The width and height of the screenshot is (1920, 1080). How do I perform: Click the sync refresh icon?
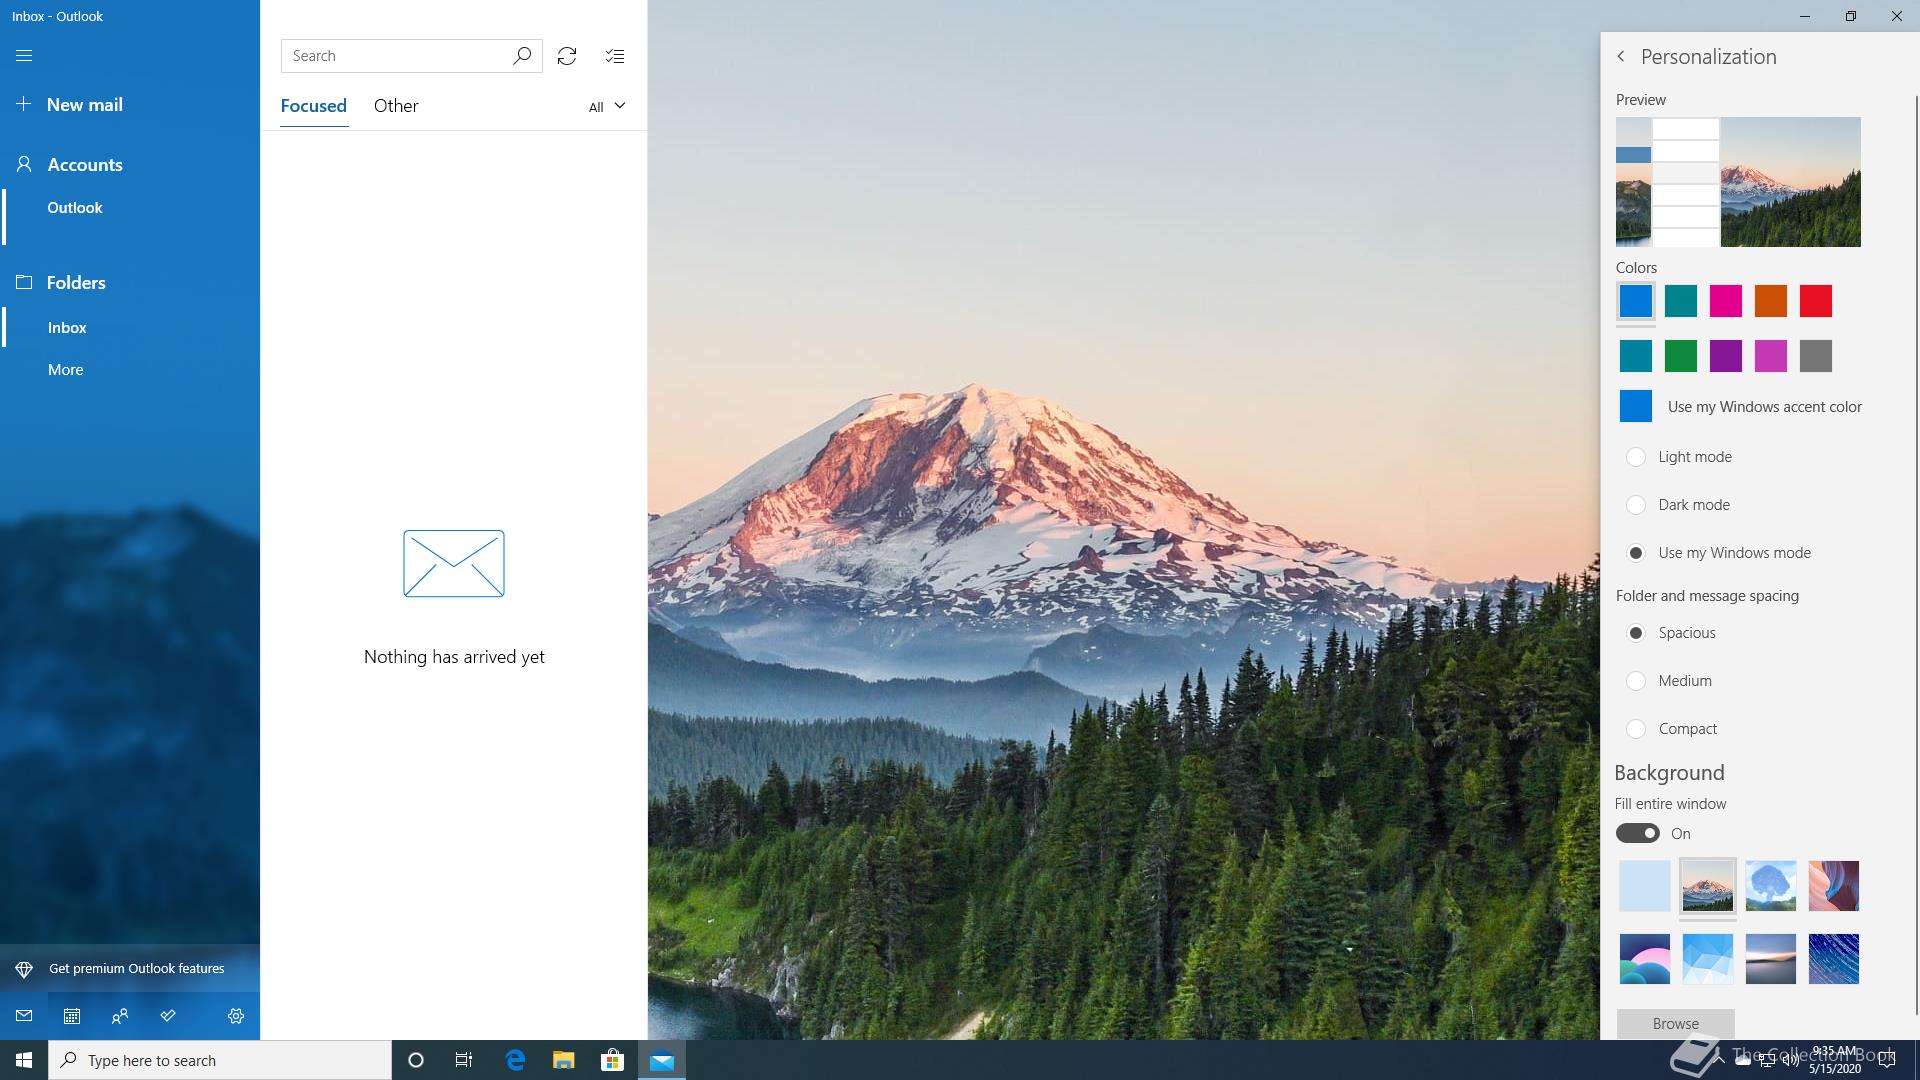click(x=567, y=56)
